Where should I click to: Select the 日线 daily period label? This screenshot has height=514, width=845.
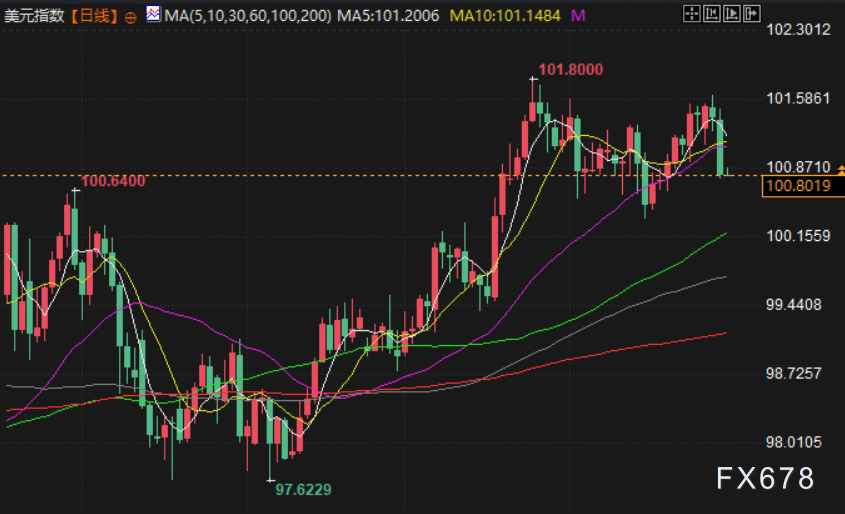tap(94, 16)
